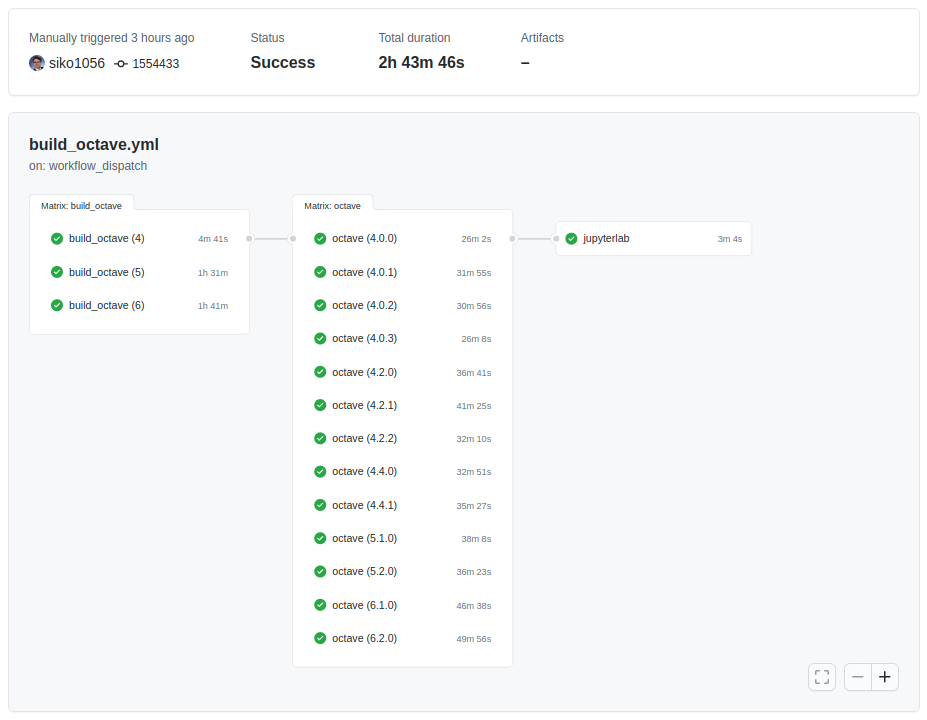Viewport: 927px width, 720px height.
Task: Click the Success status text
Action: pos(283,62)
